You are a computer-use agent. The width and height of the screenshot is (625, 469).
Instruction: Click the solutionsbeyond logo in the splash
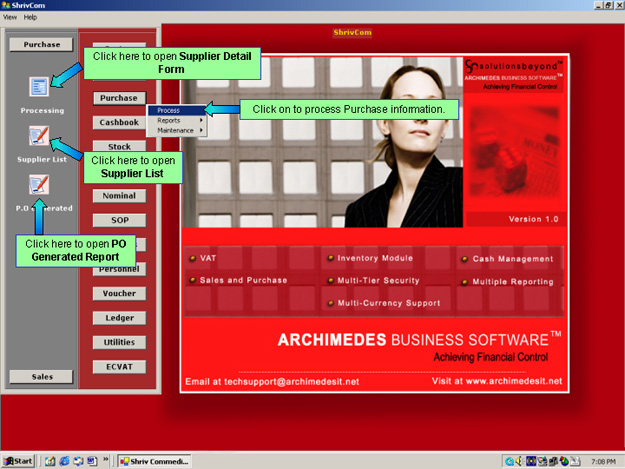pos(513,69)
